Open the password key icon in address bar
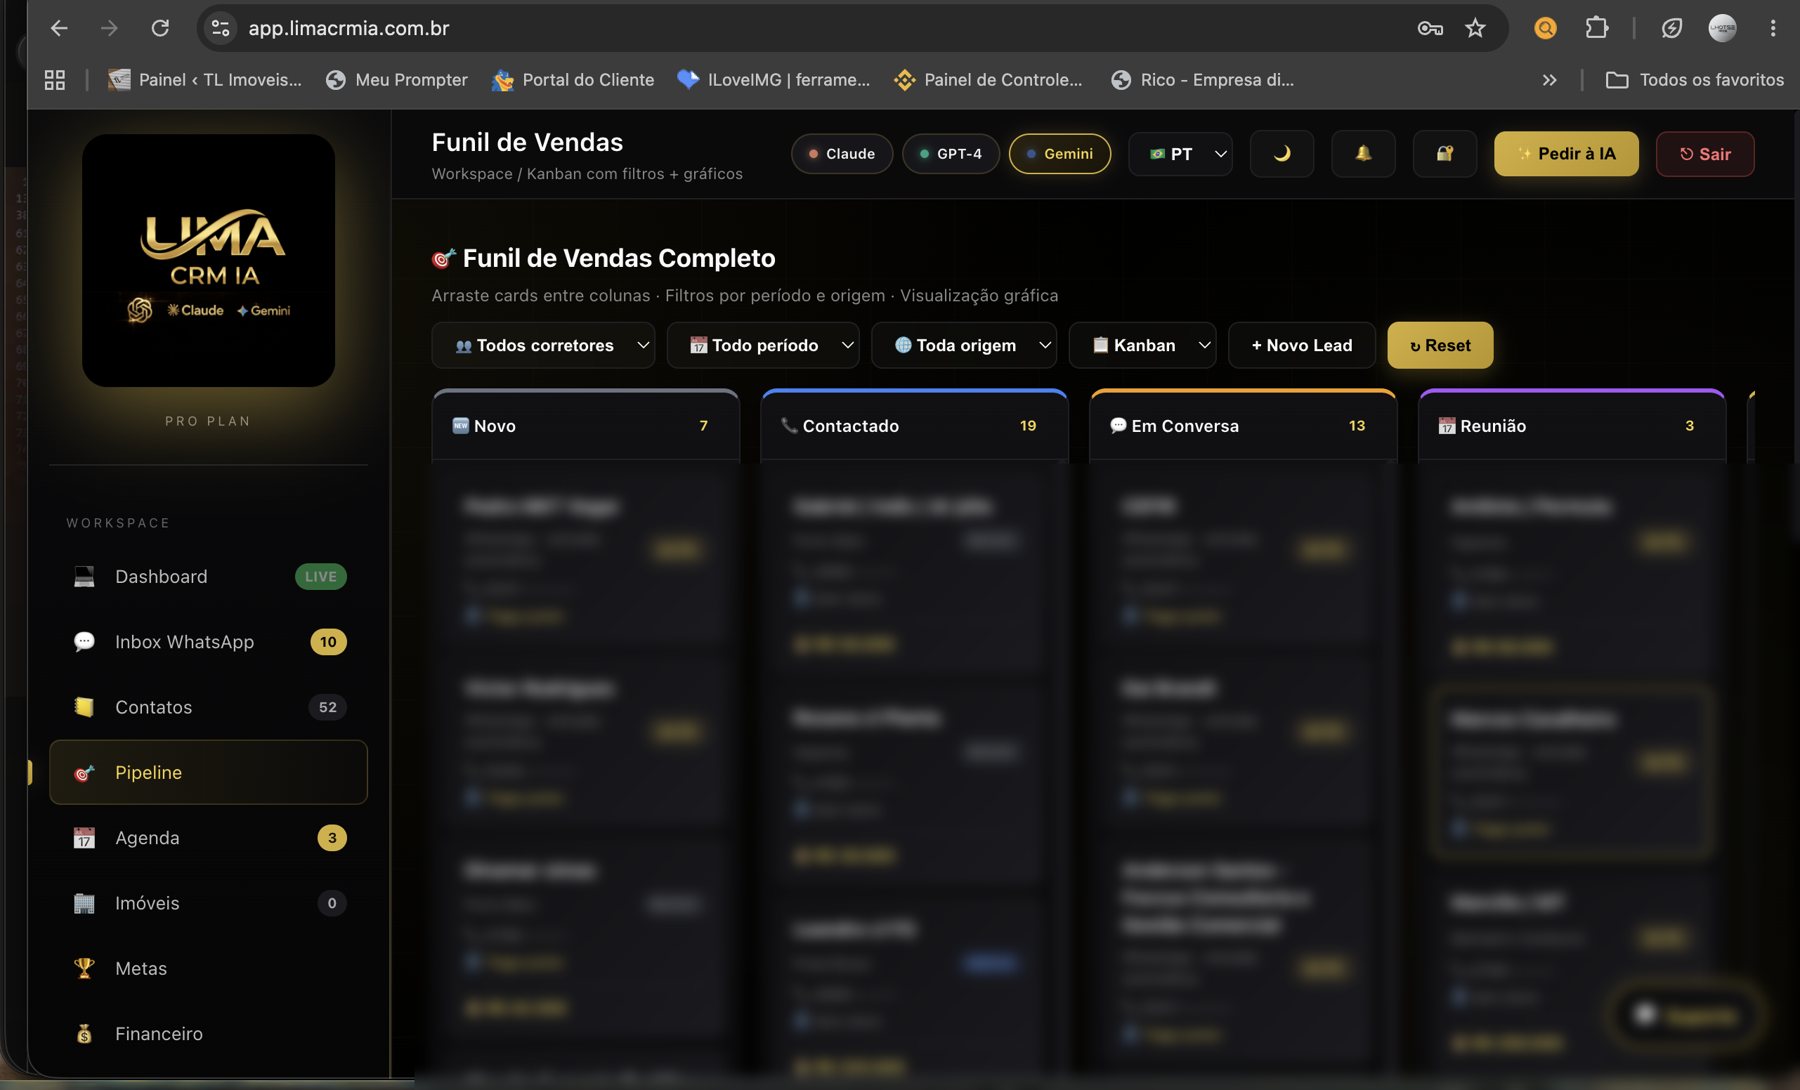 pos(1430,28)
